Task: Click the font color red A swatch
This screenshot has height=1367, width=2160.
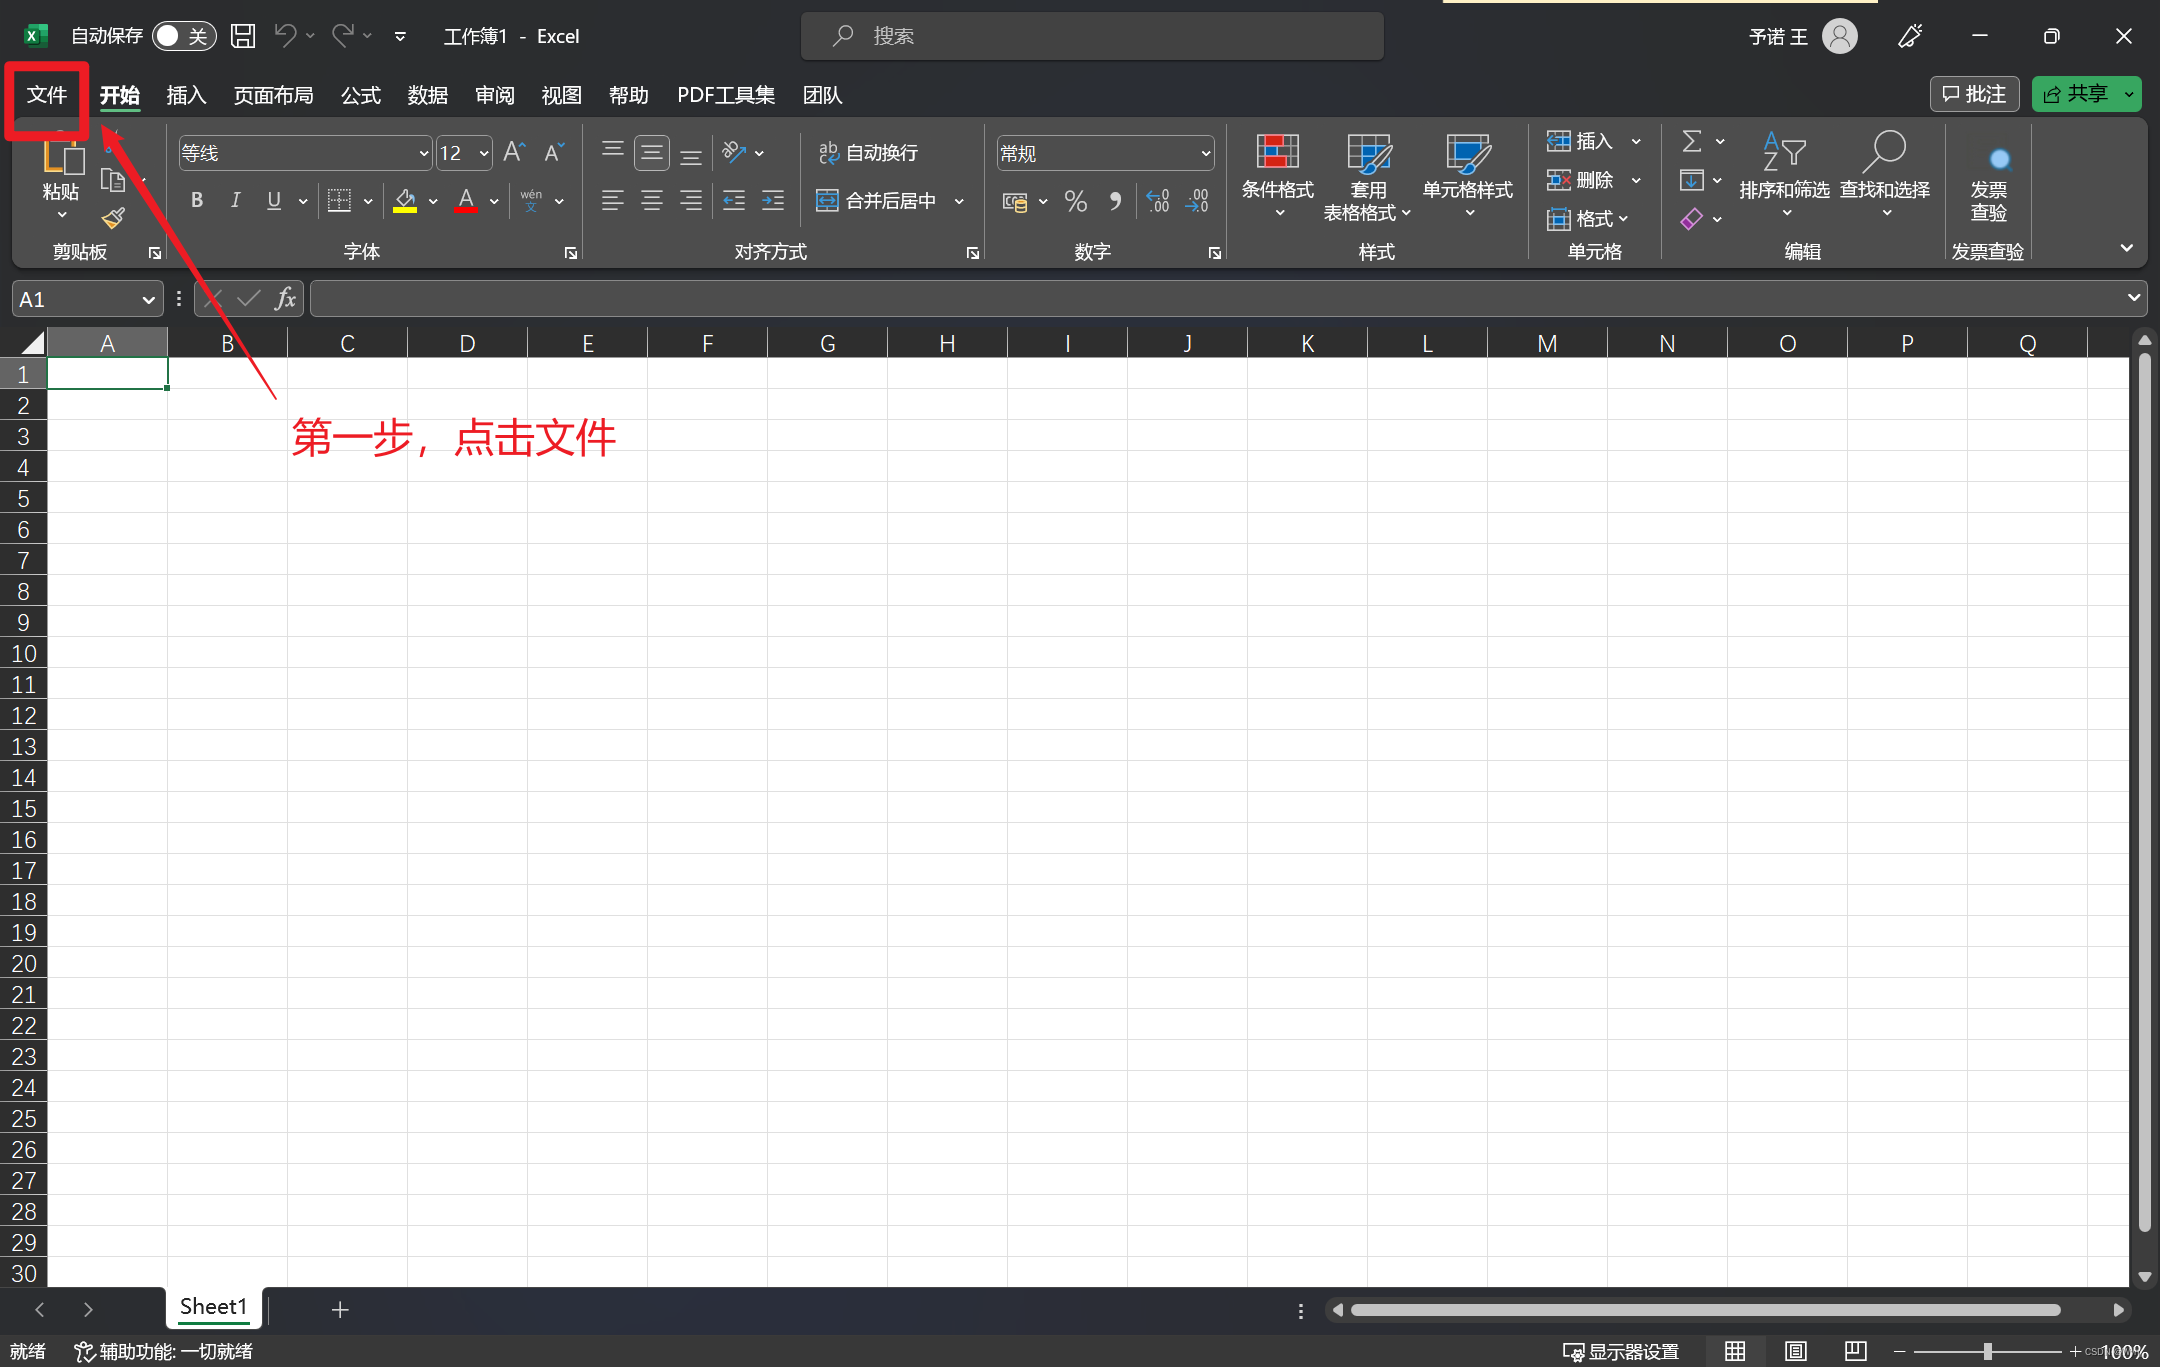Action: click(465, 201)
